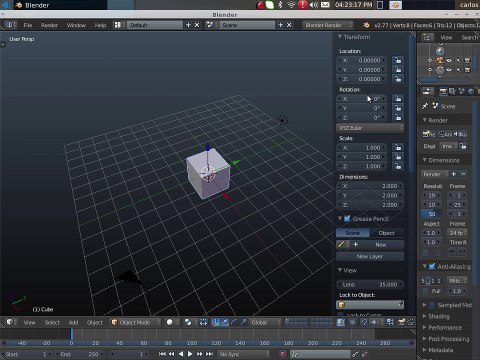Viewport: 480px width, 360px height.
Task: Select the rotate manipulator arc icon
Action: 234,322
